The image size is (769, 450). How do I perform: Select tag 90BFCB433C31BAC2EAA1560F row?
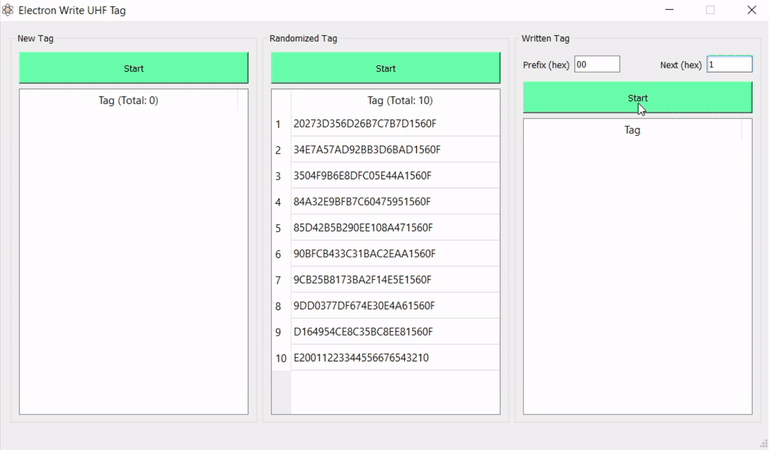coord(364,254)
